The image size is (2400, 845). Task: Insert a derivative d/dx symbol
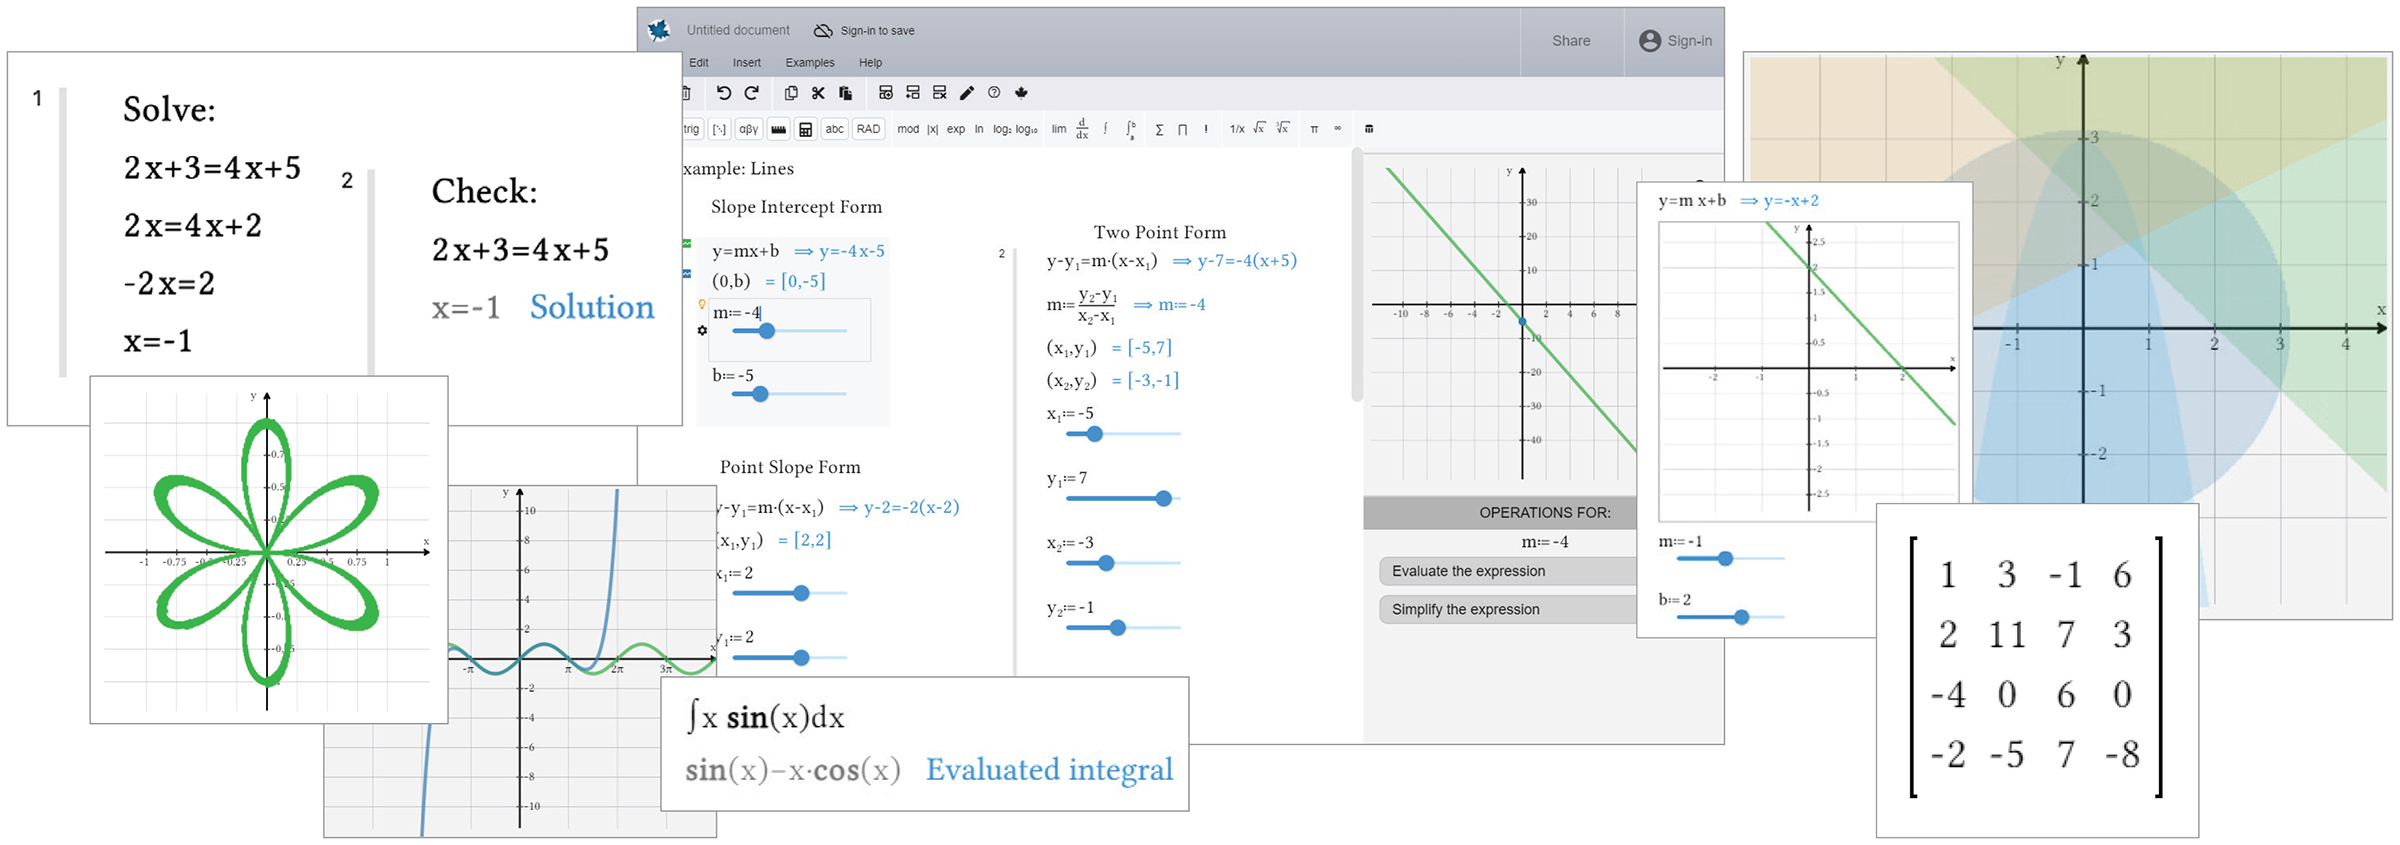(x=1082, y=129)
